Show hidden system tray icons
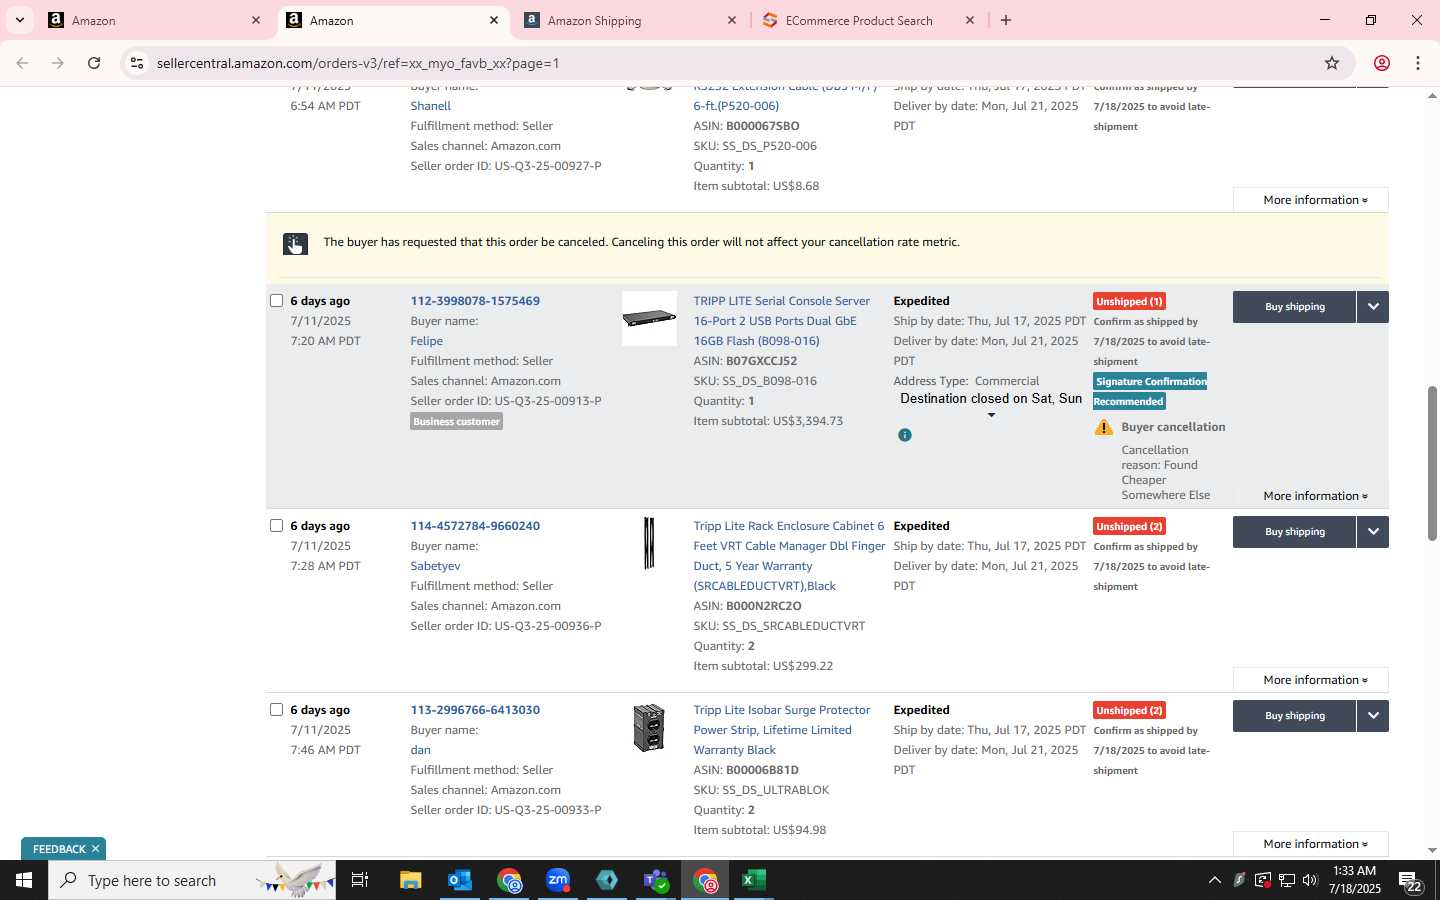1440x900 pixels. [1214, 880]
